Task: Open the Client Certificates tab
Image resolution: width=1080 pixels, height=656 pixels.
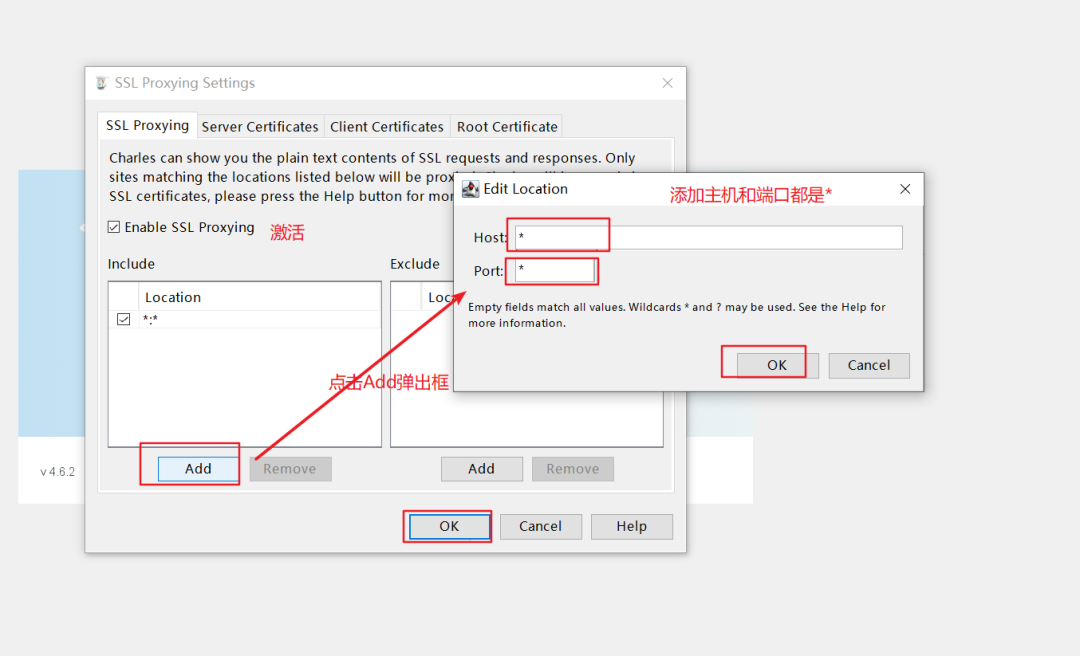Action: pyautogui.click(x=386, y=127)
